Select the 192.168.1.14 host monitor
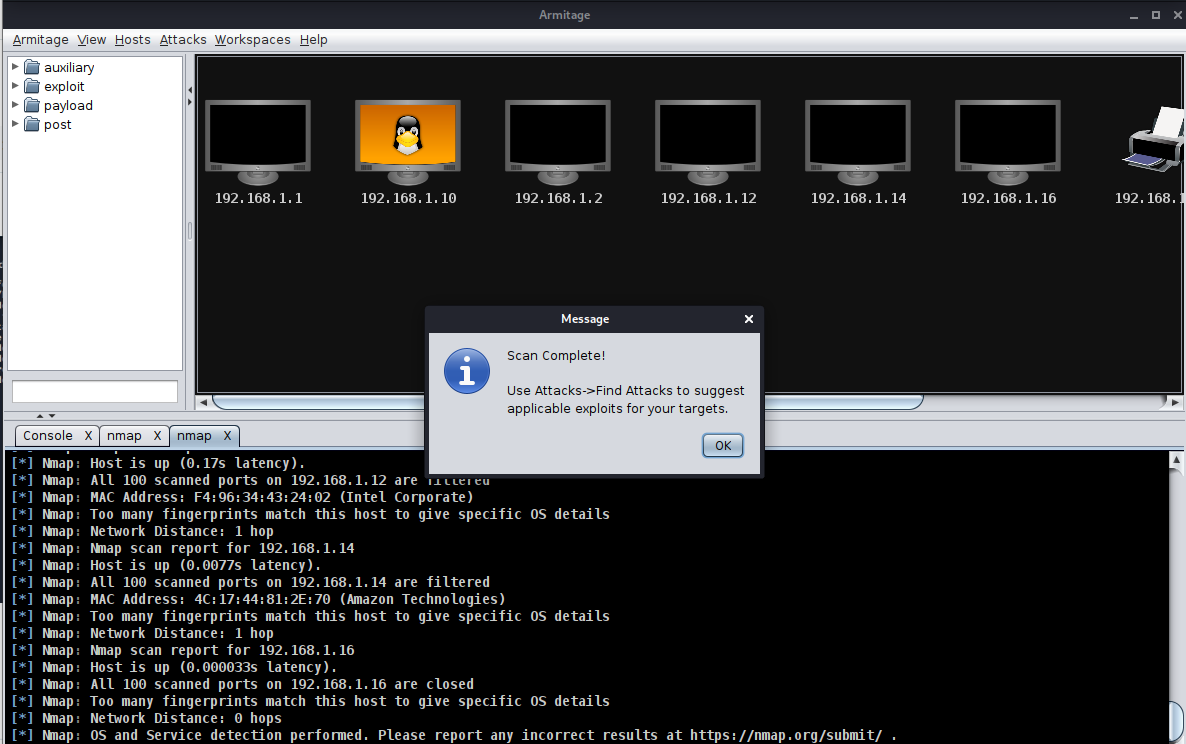This screenshot has width=1186, height=744. coord(858,142)
